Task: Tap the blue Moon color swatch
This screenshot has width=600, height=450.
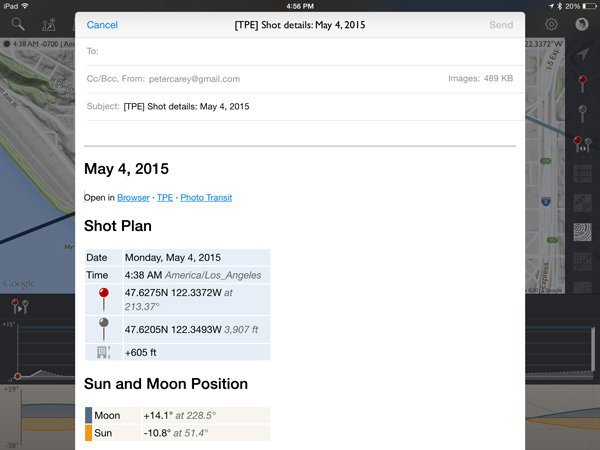Action: [x=89, y=415]
